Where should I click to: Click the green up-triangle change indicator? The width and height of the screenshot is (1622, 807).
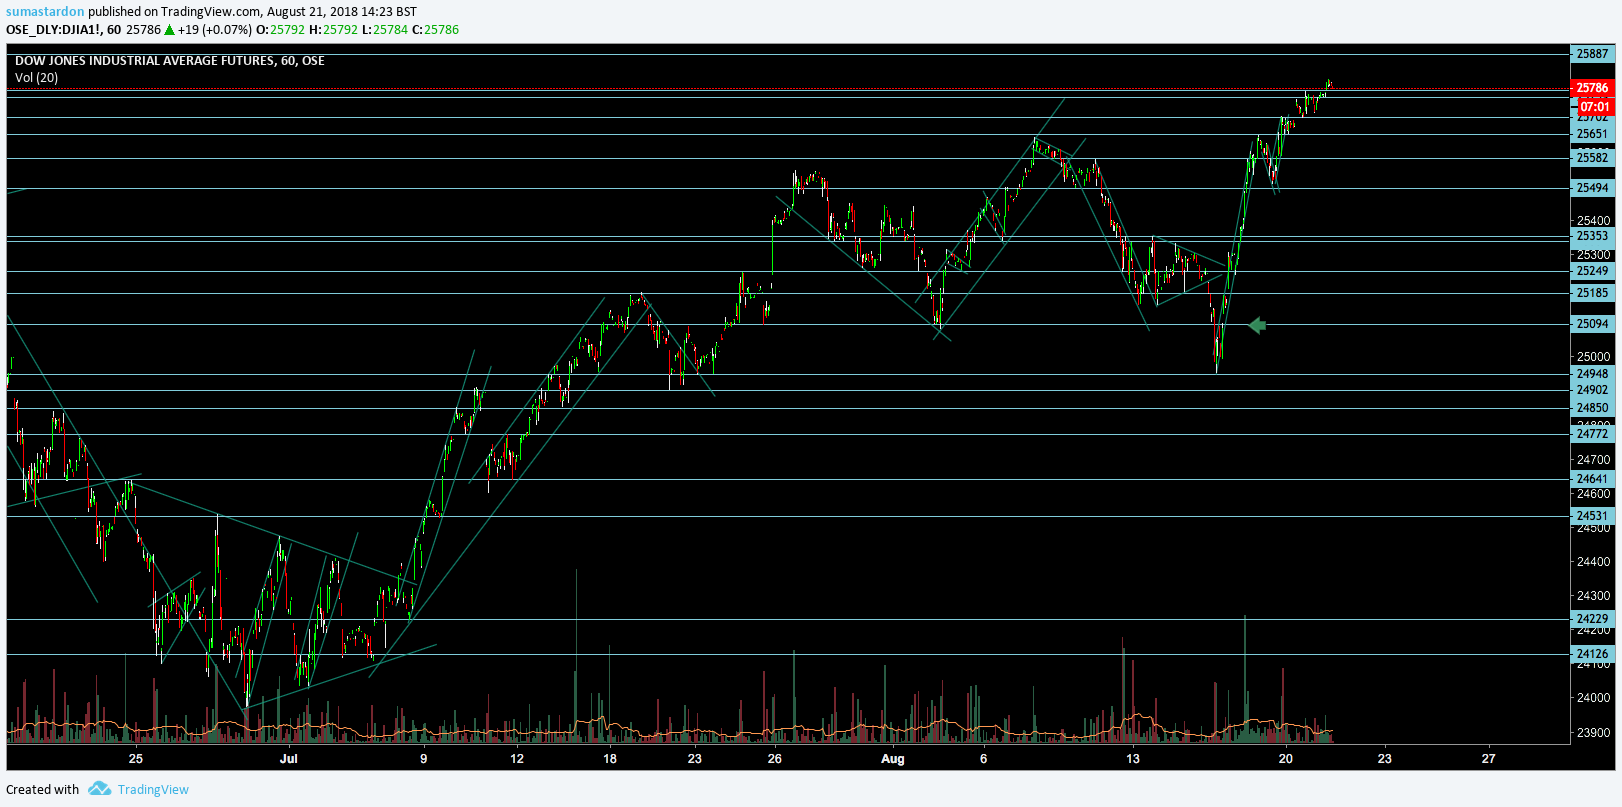click(x=170, y=30)
